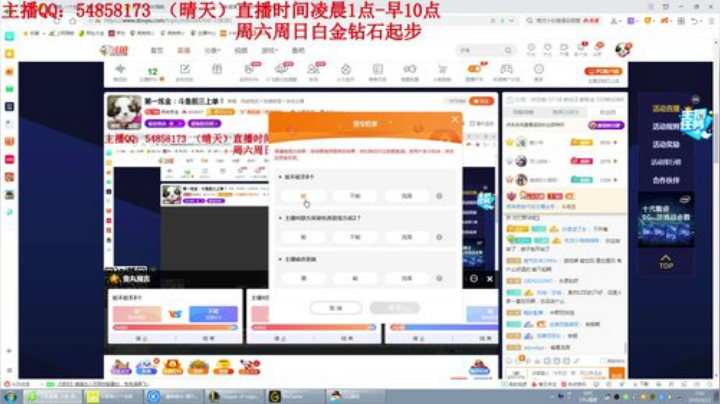Viewport: 720px width, 404px height.
Task: Open the user avatar in Douyu header
Action: [x=623, y=50]
